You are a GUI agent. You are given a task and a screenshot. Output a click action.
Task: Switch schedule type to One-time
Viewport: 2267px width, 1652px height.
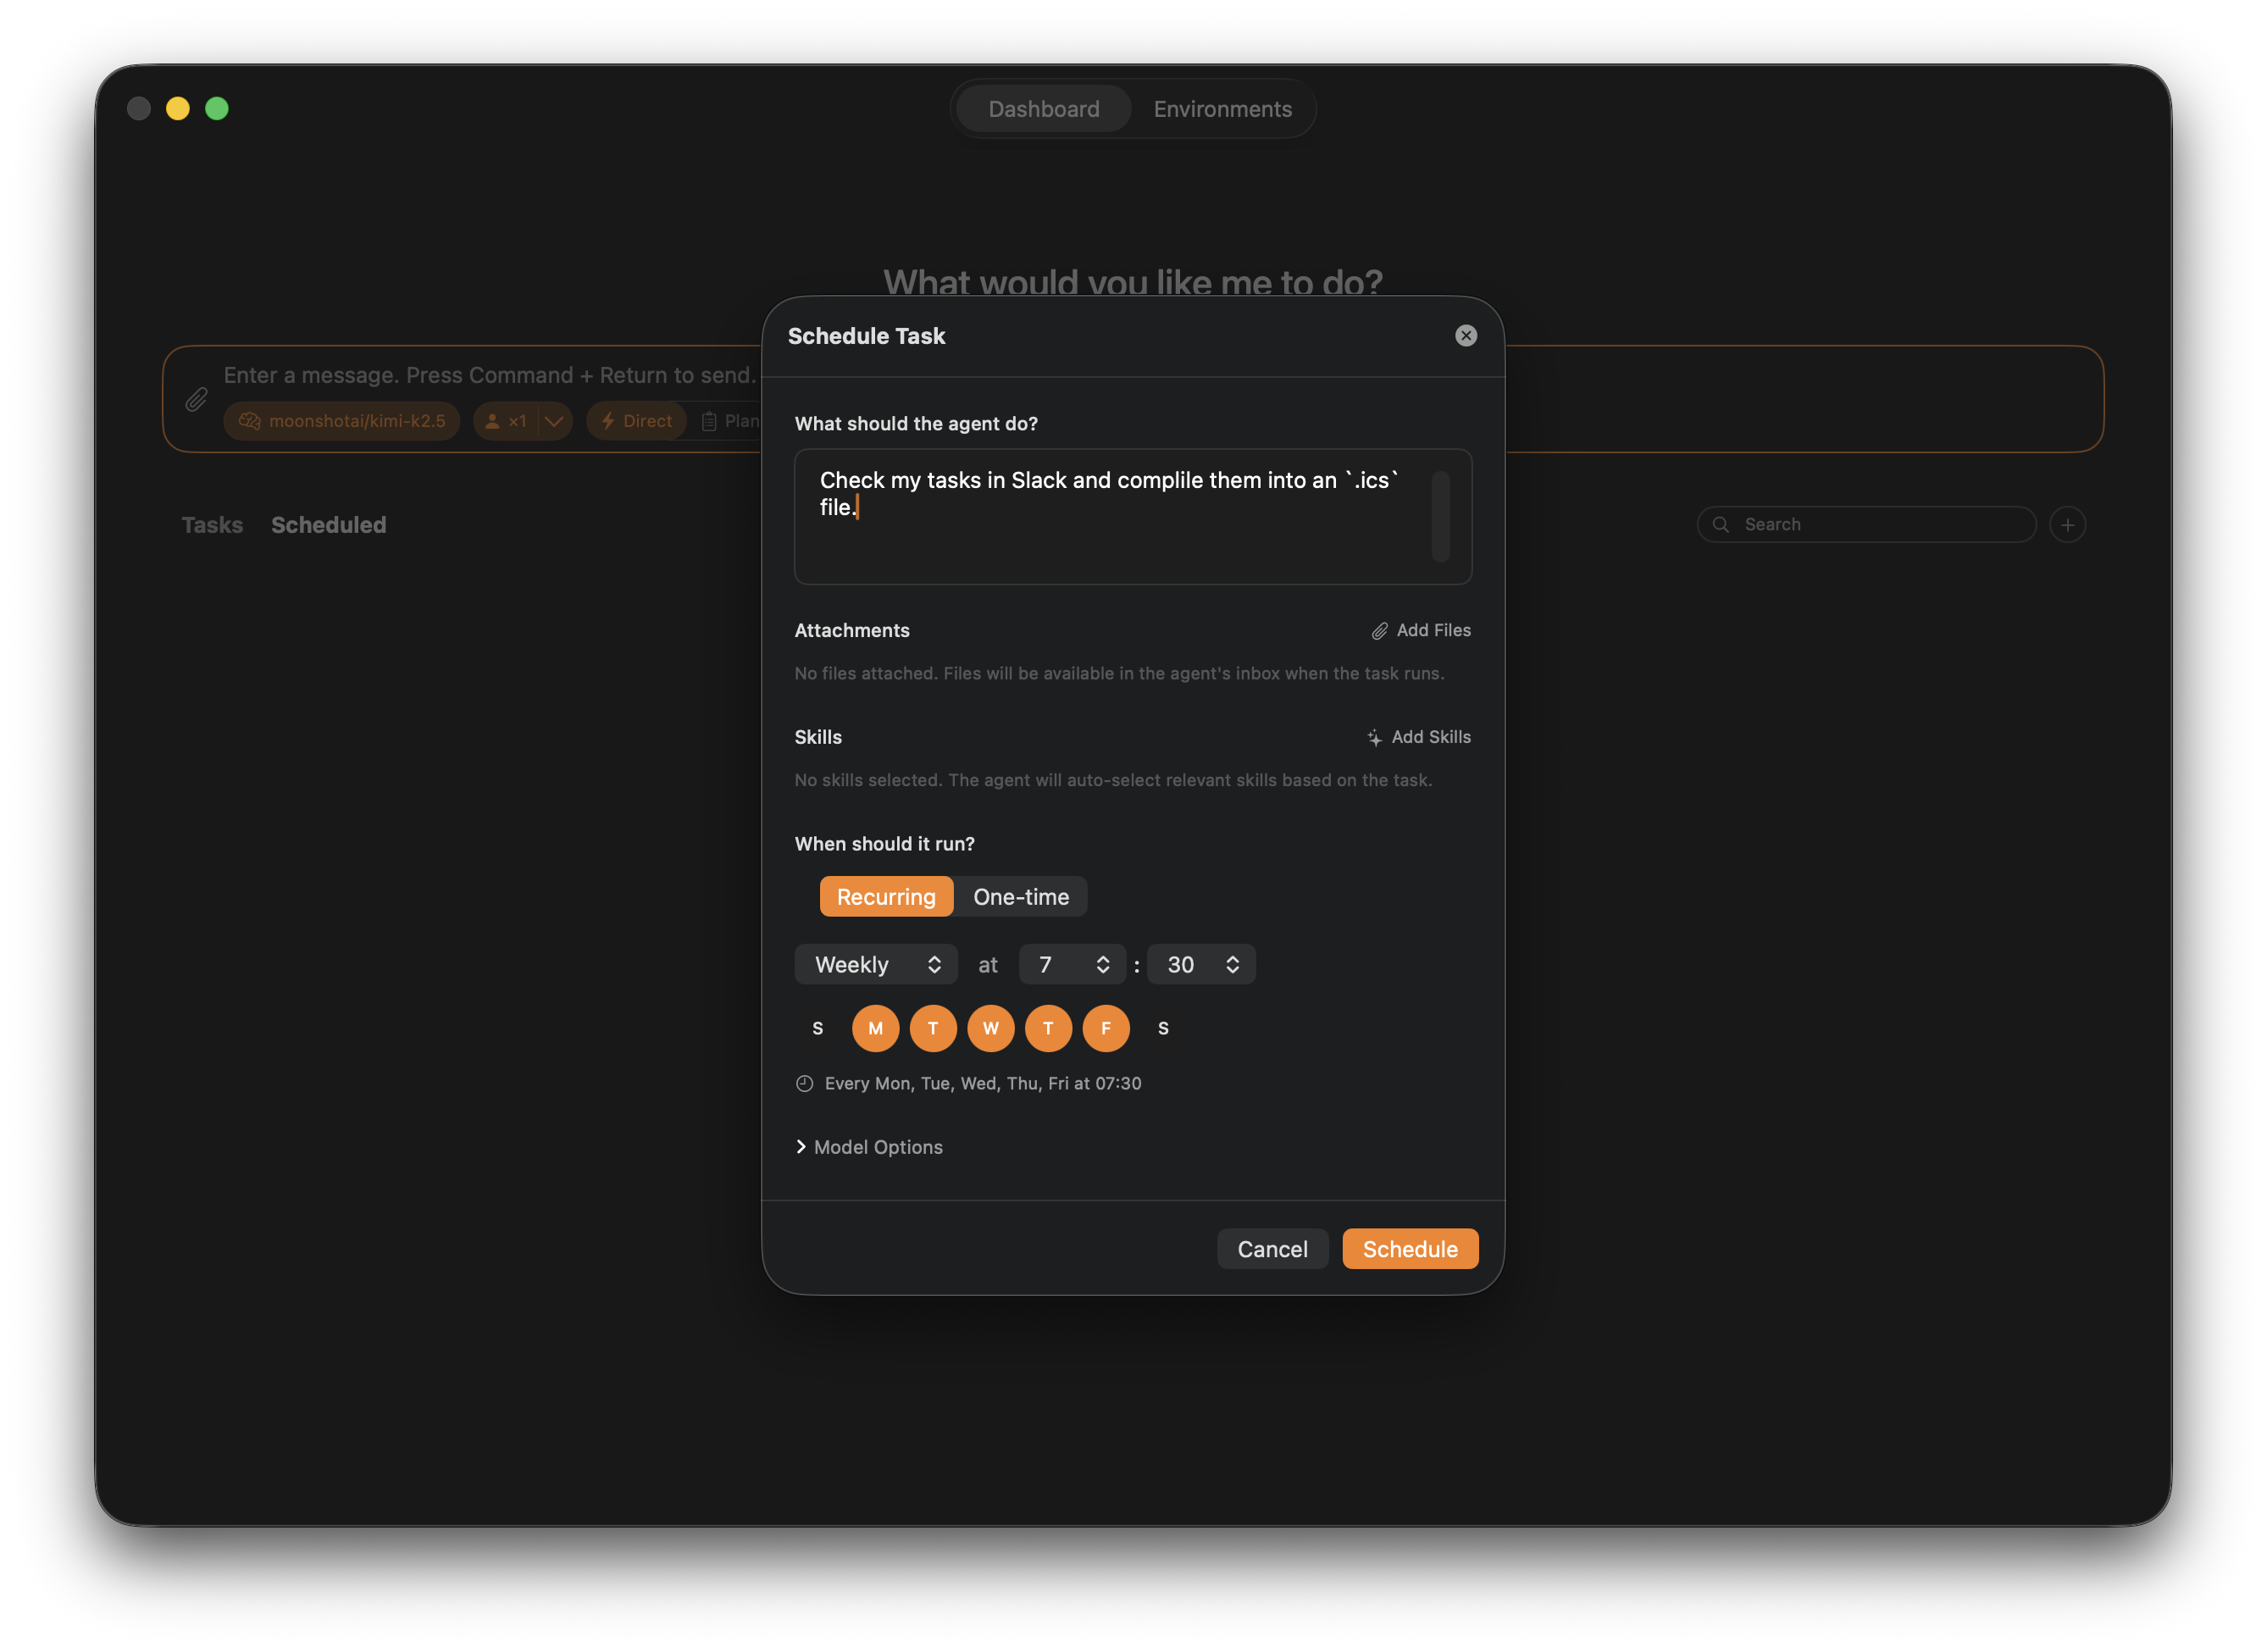point(1020,896)
